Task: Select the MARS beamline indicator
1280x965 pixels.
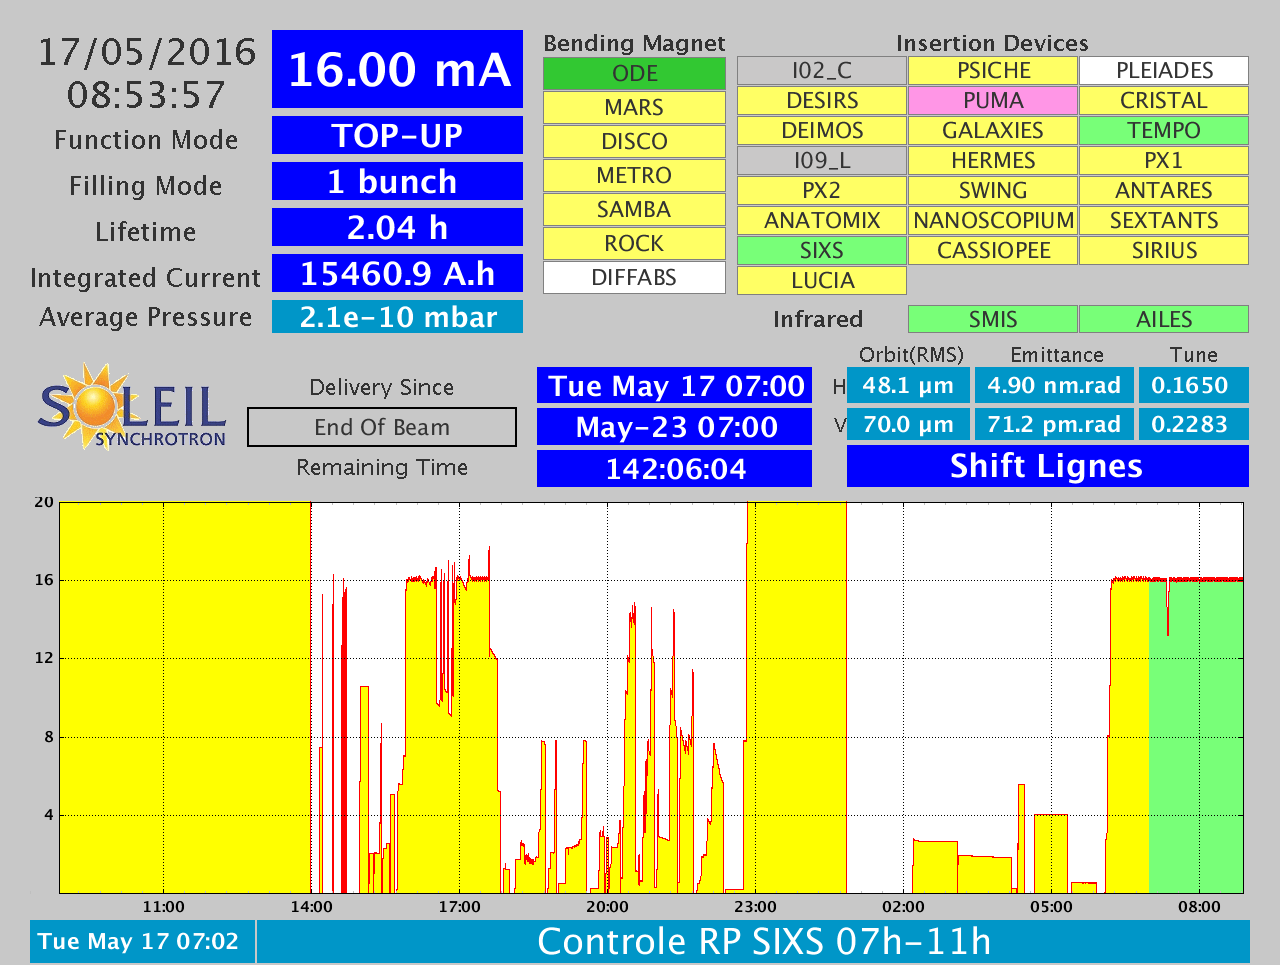Action: (634, 108)
